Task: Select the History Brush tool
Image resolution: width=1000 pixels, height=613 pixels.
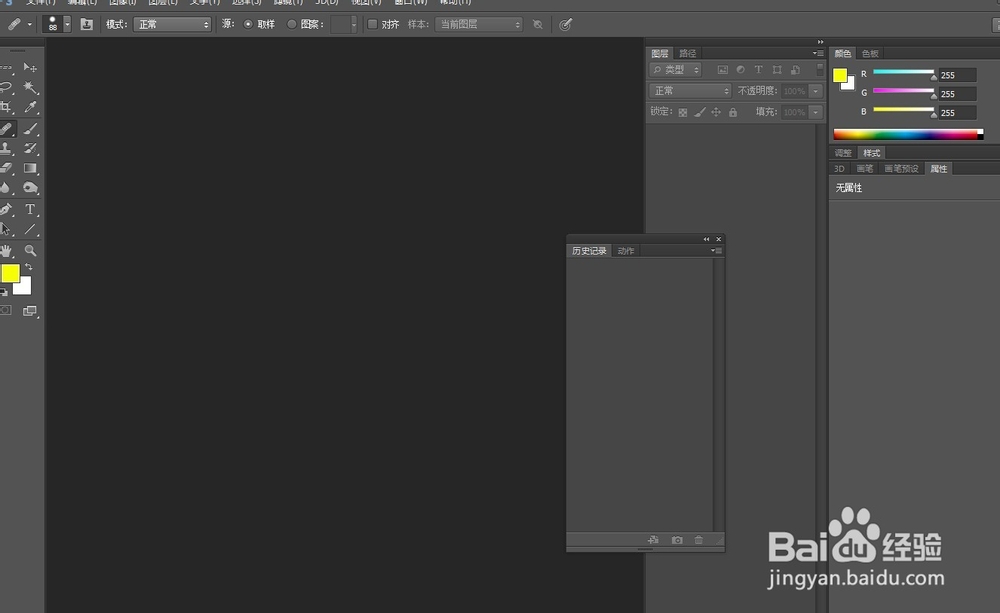Action: click(30, 148)
